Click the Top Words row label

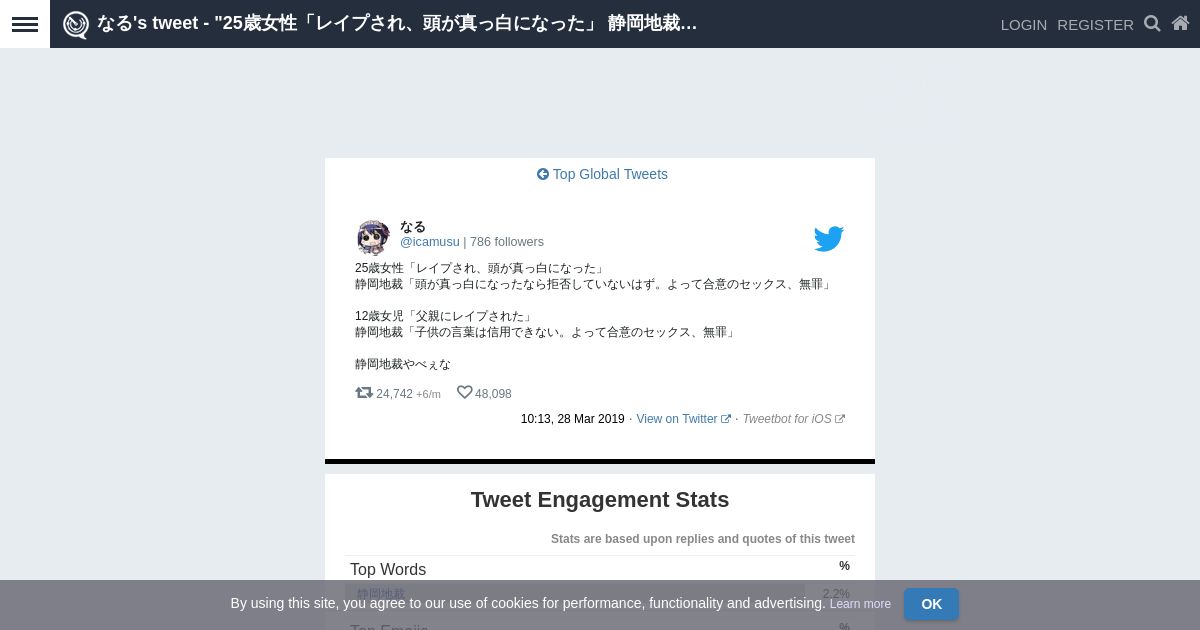(388, 569)
